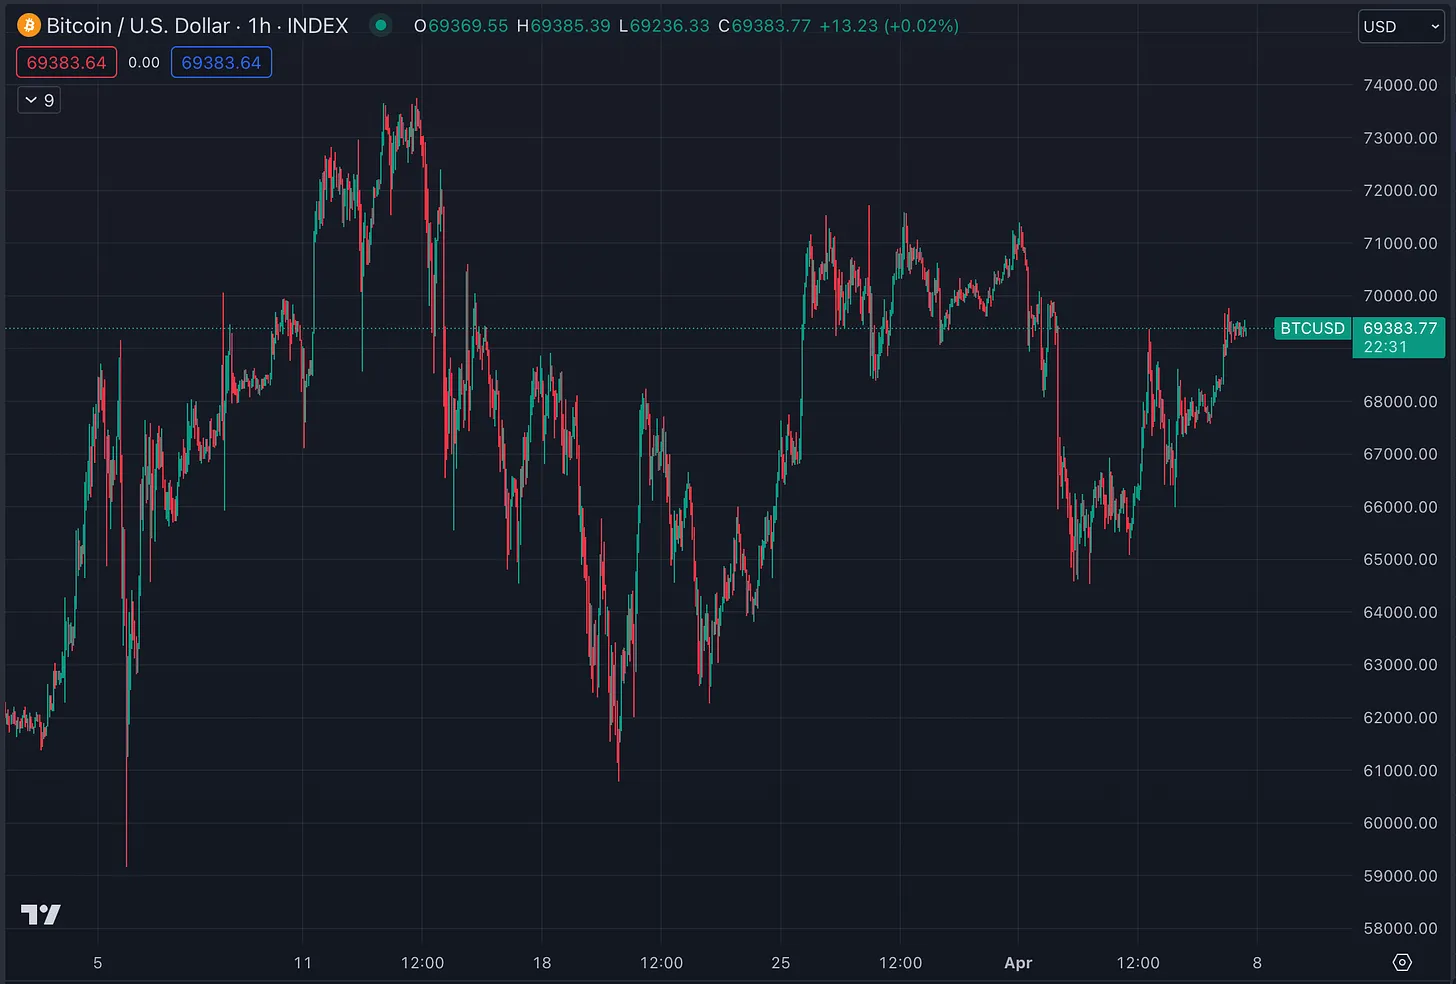
Task: Click the spread value 0.00
Action: (144, 63)
